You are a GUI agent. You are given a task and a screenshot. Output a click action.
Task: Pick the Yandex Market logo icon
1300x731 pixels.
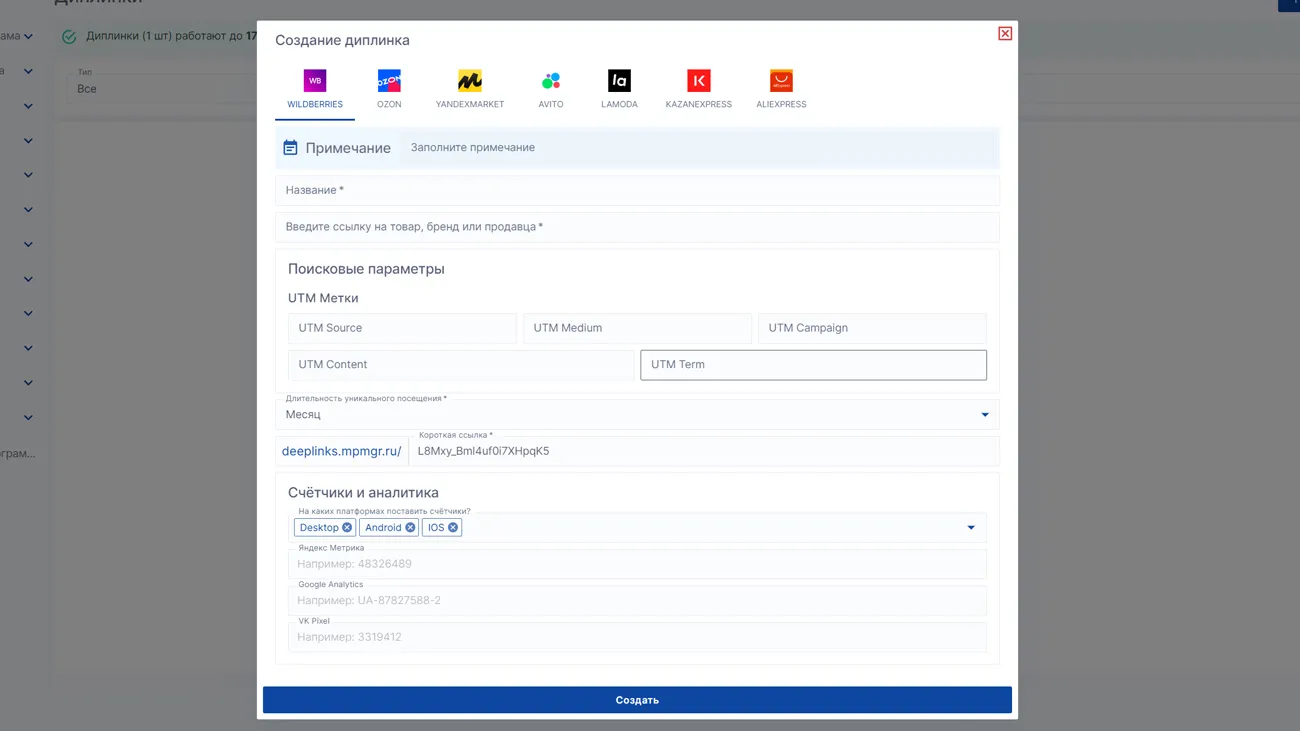tap(470, 81)
